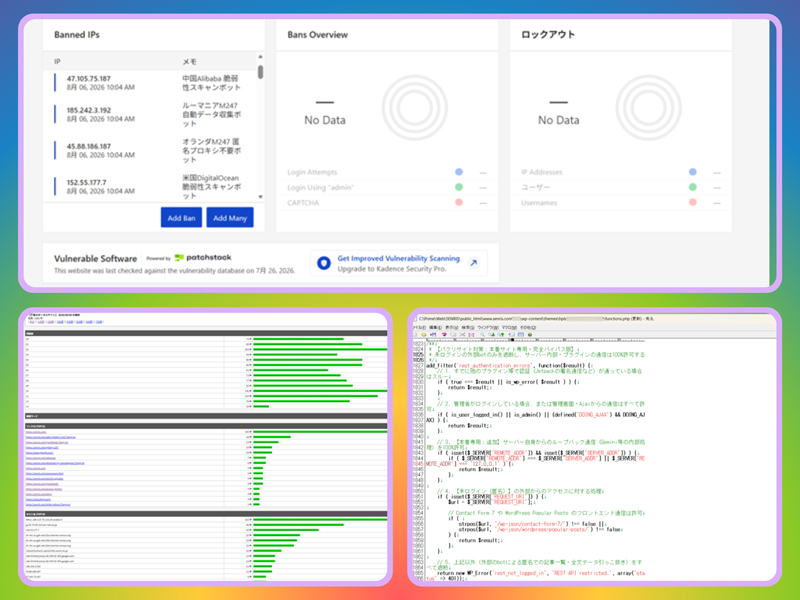
Task: Click open-folder icon in editor toolbar
Action: pyautogui.click(x=423, y=335)
